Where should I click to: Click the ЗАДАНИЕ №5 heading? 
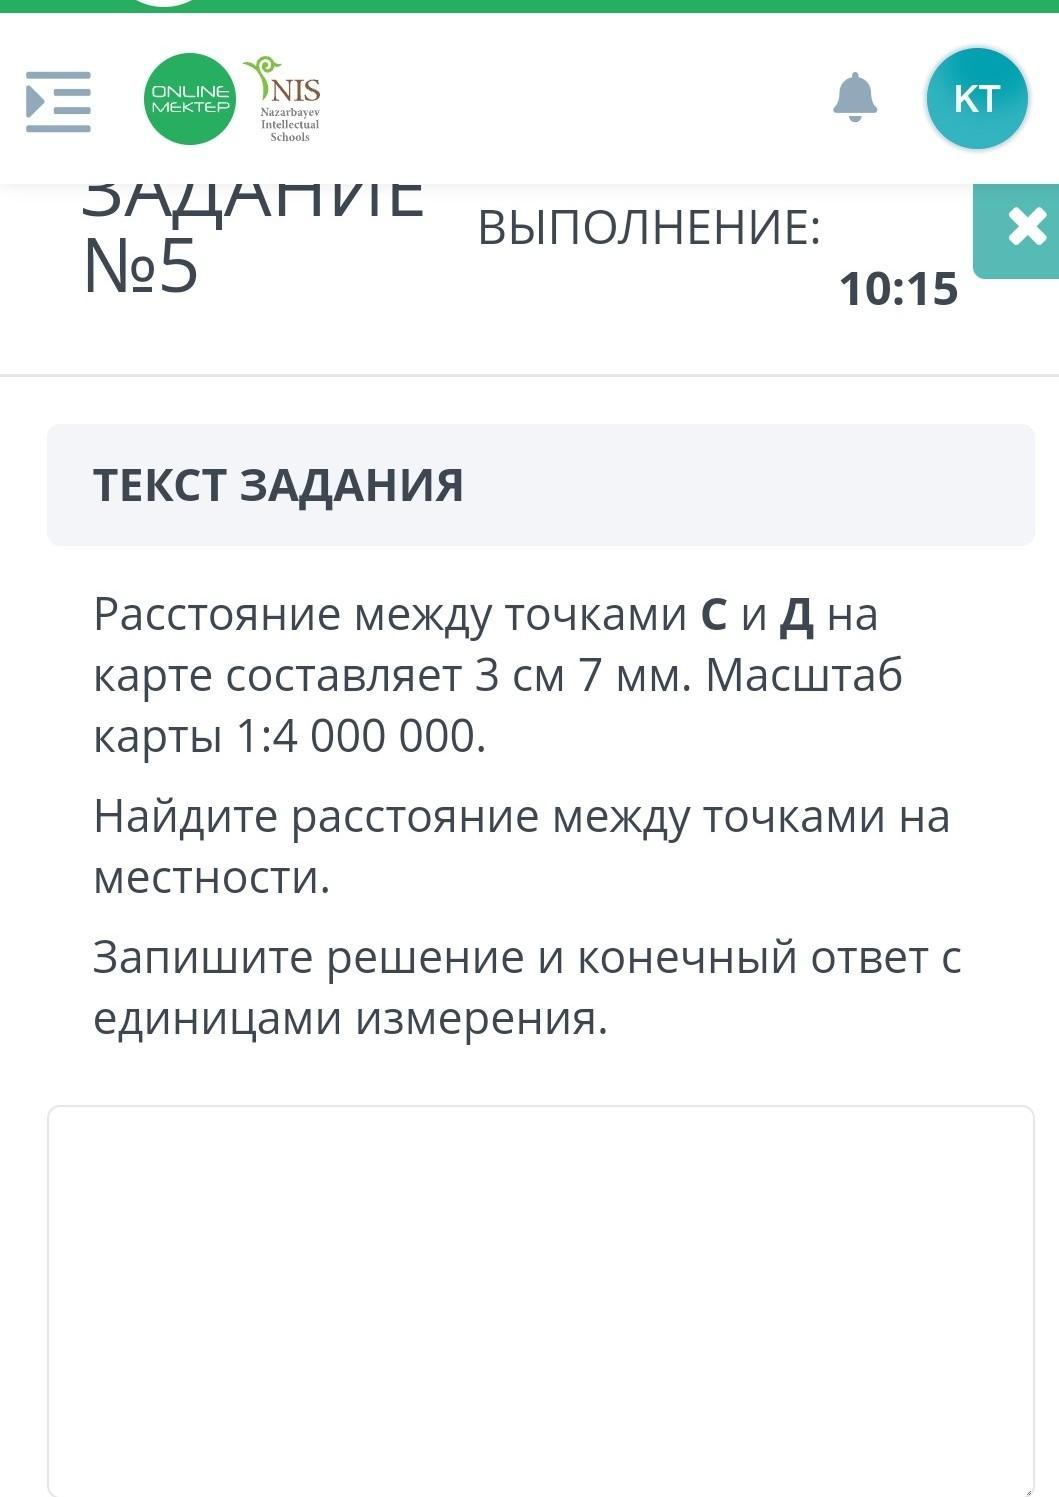click(x=252, y=242)
